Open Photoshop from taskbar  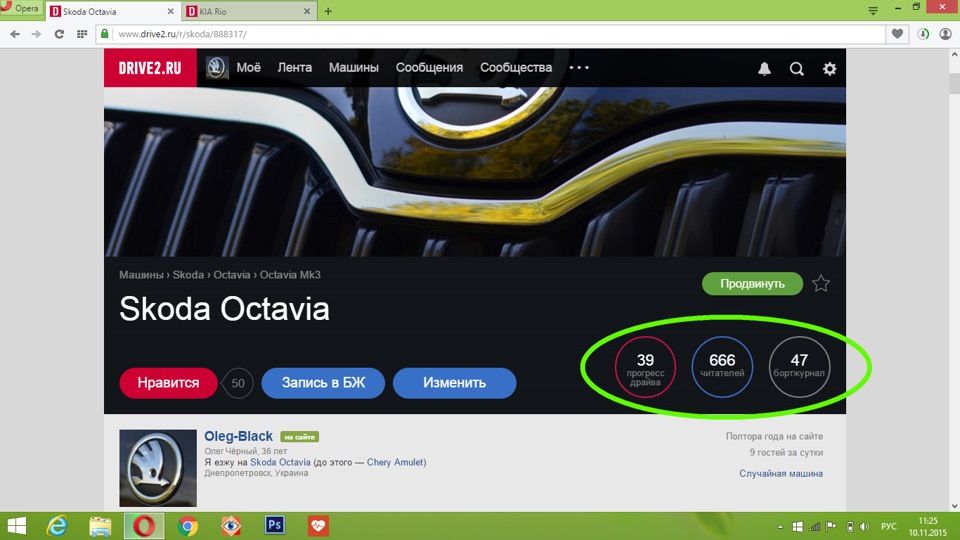click(274, 525)
